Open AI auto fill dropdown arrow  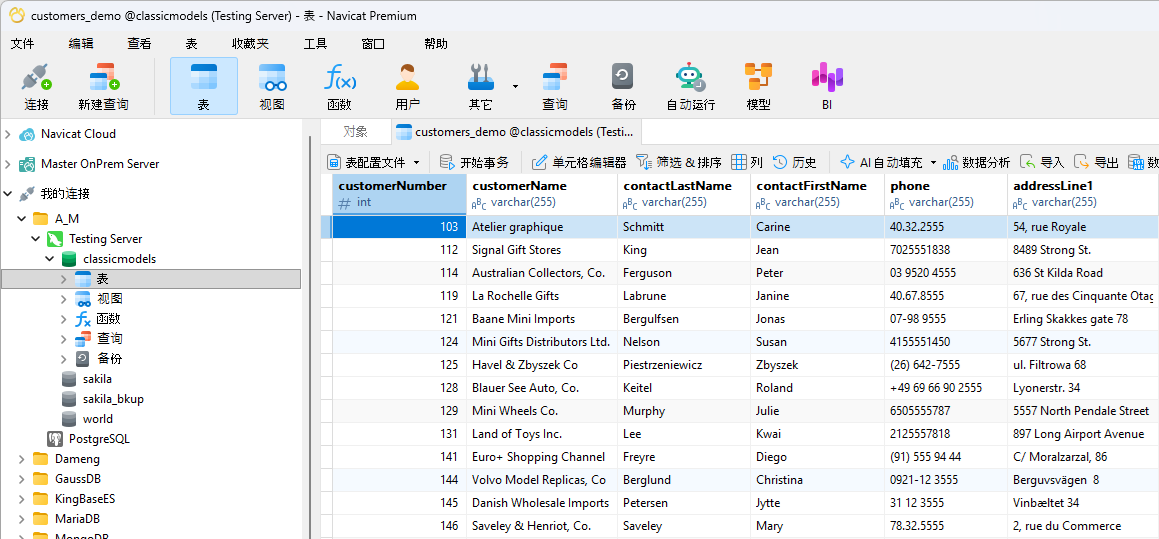(x=933, y=162)
